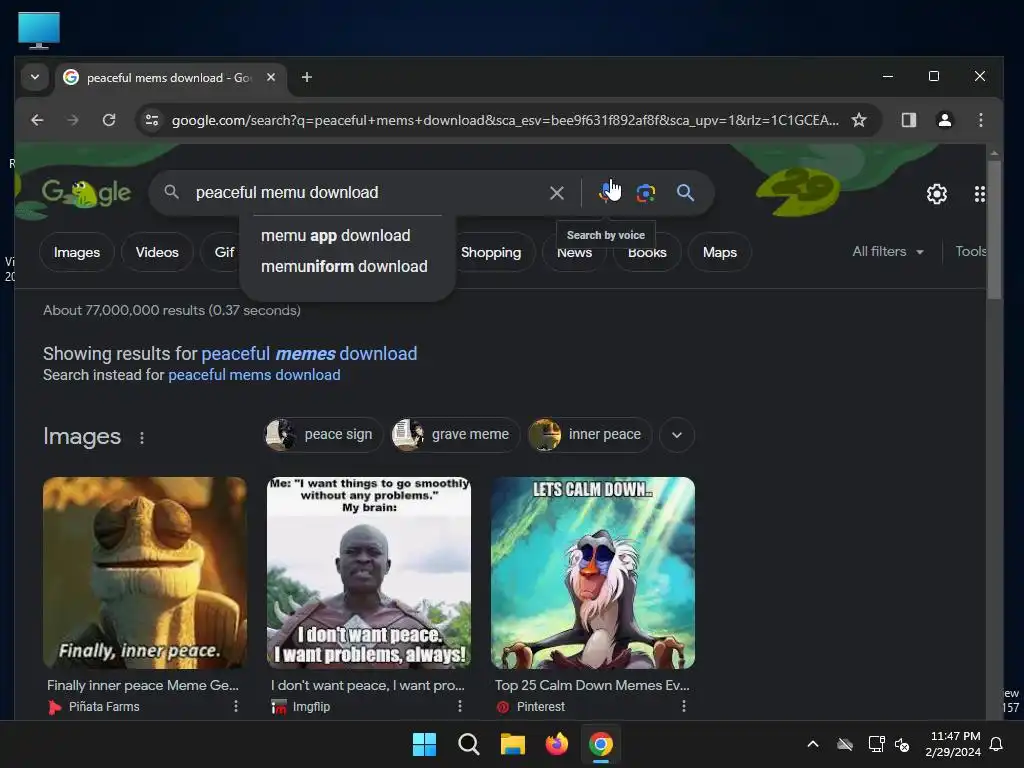This screenshot has height=768, width=1024.
Task: Open the Tools button
Action: [970, 251]
